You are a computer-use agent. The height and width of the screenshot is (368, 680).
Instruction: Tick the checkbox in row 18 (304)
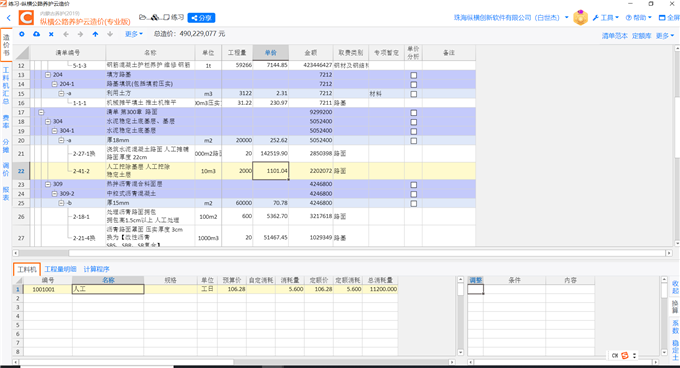pos(413,122)
